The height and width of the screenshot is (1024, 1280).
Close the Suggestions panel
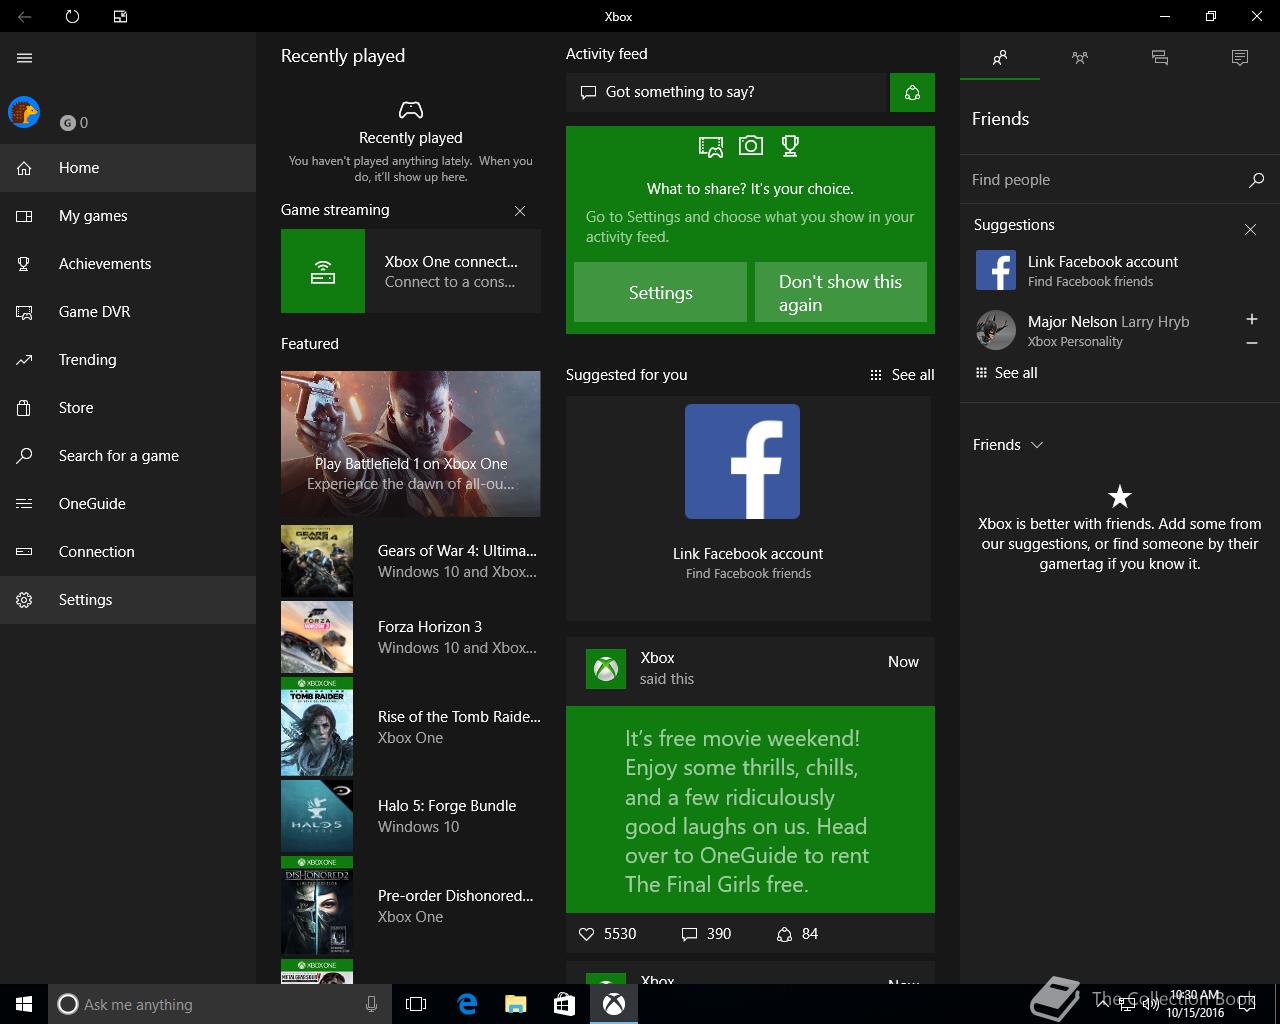click(1250, 230)
